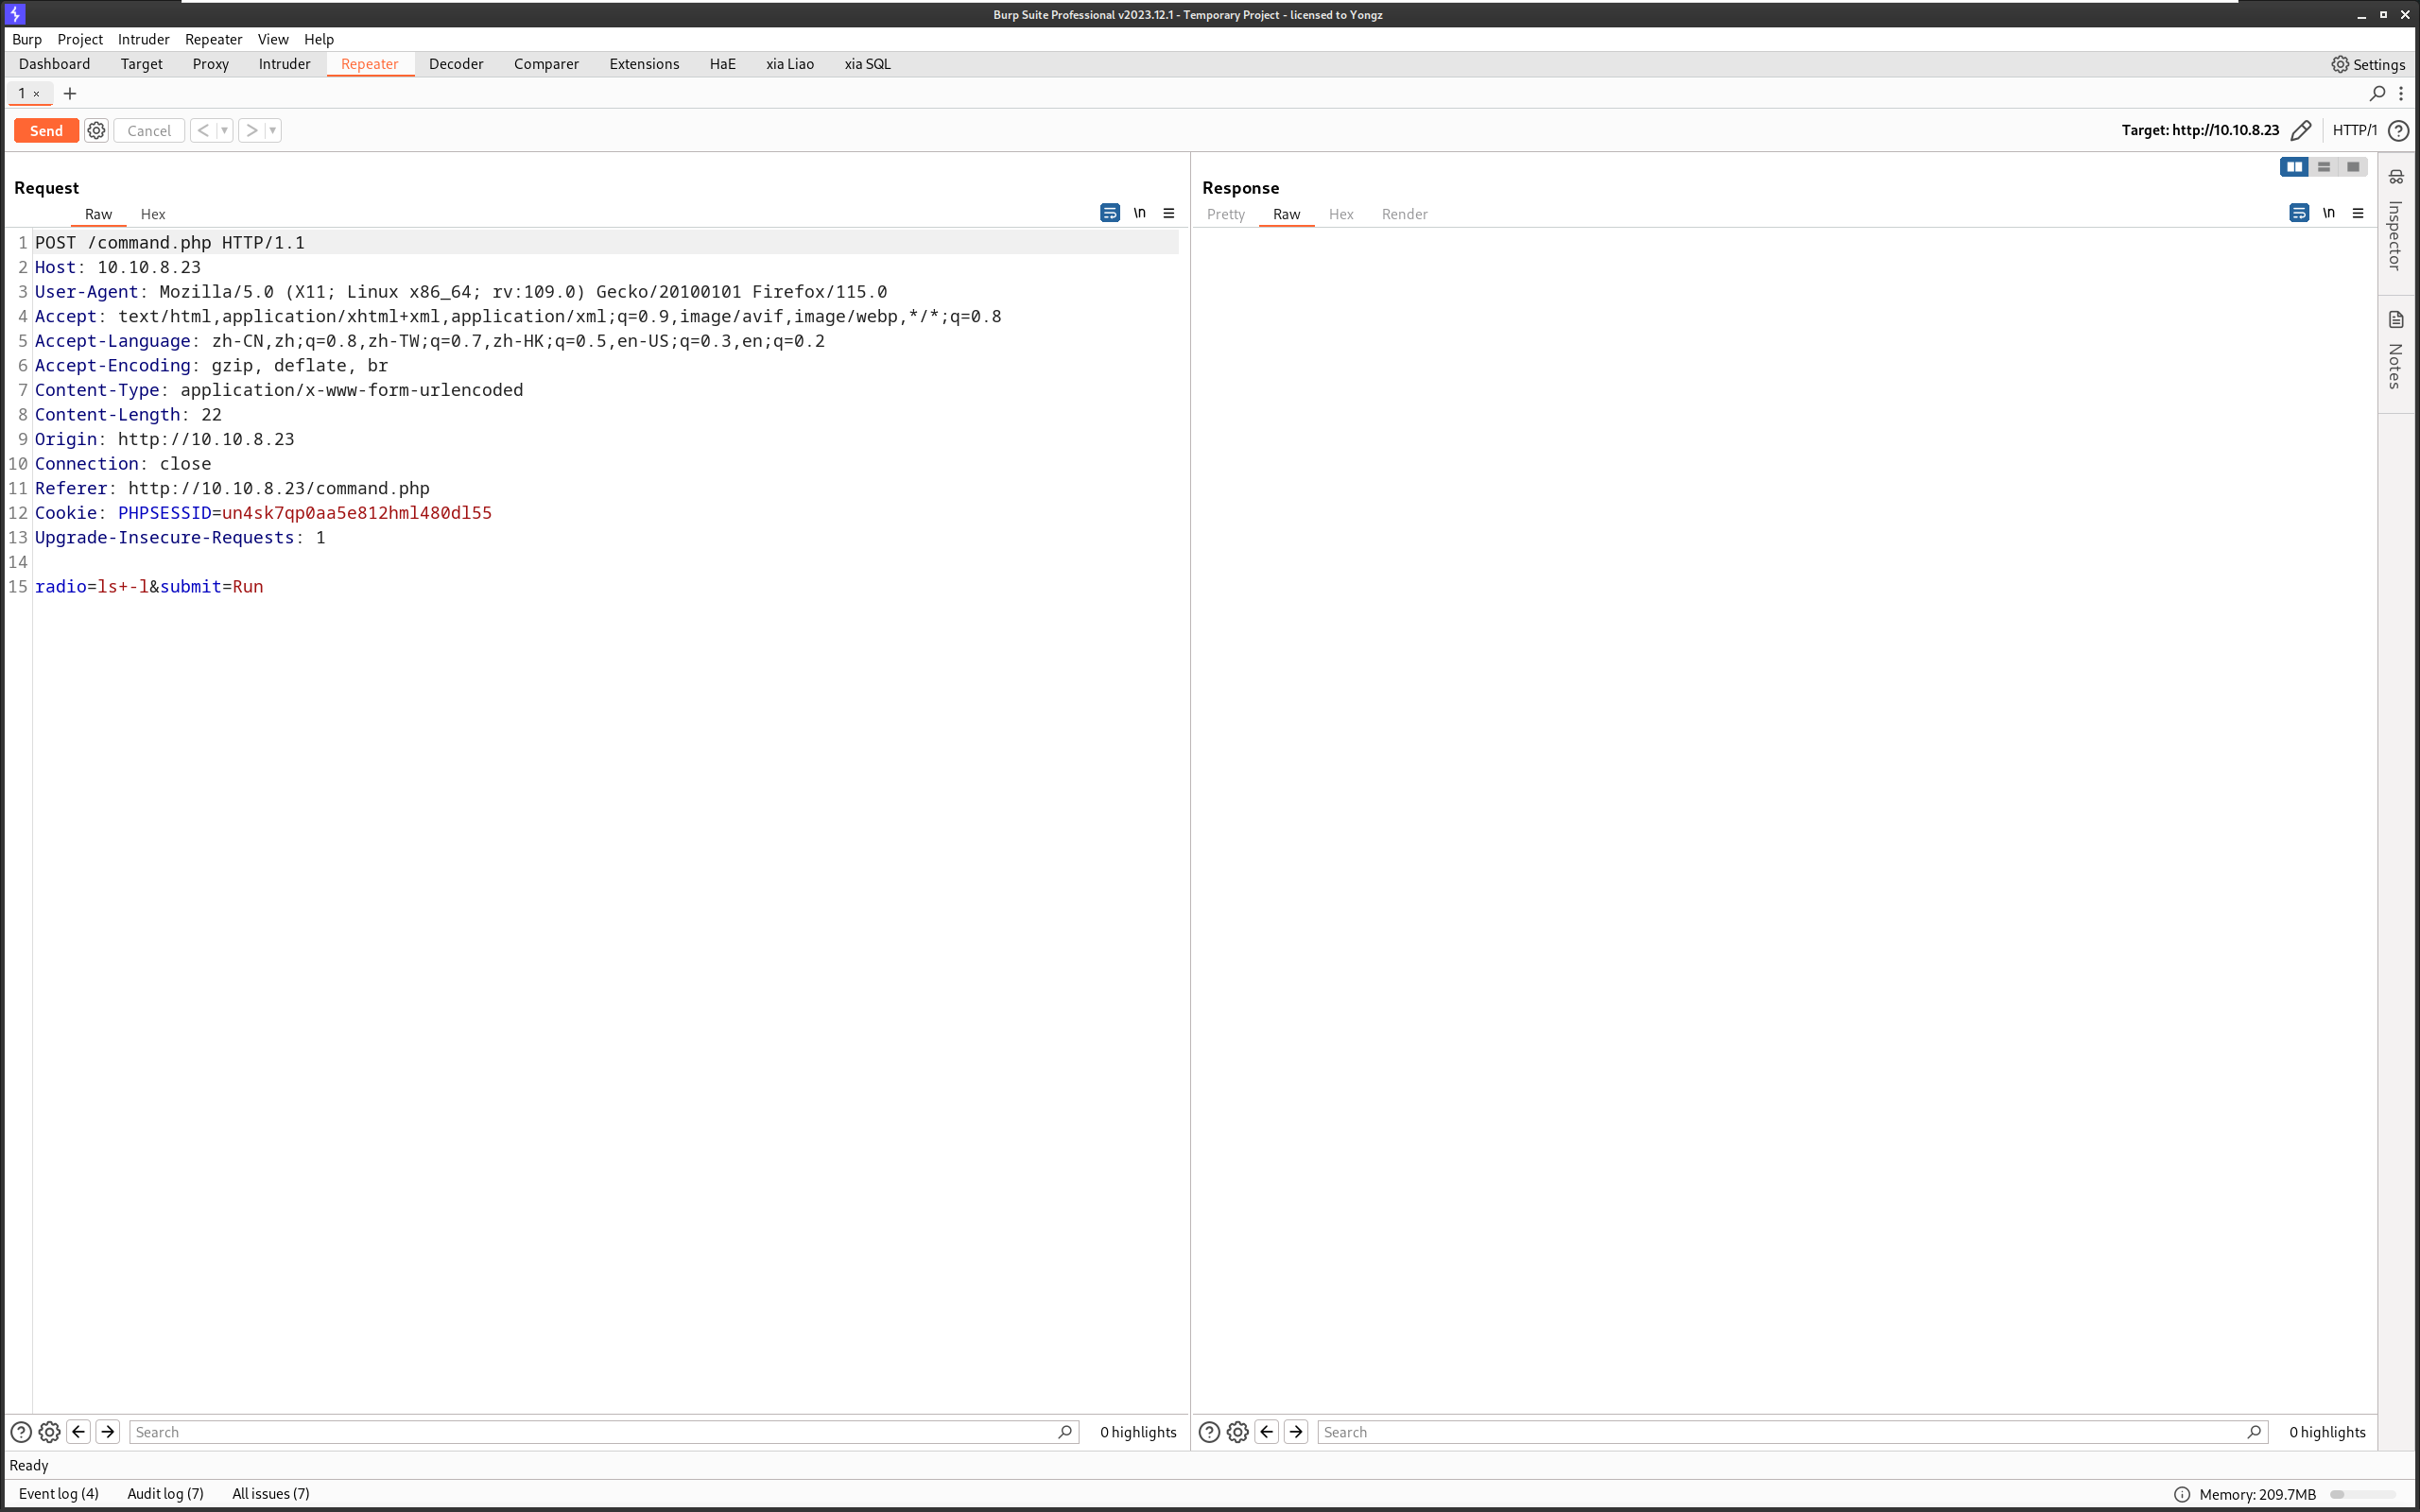Toggle response non-printable characters \n
This screenshot has height=1512, width=2420.
pos(2329,213)
